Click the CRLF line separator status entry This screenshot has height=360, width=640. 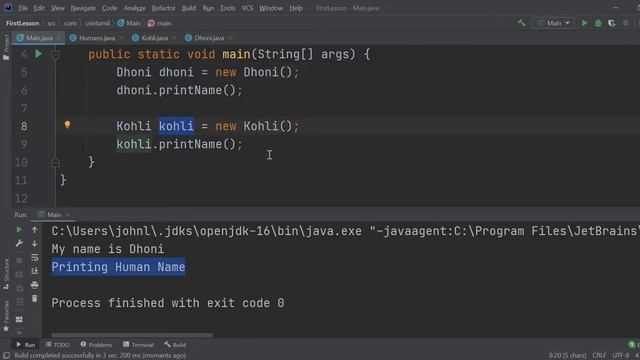(x=599, y=356)
